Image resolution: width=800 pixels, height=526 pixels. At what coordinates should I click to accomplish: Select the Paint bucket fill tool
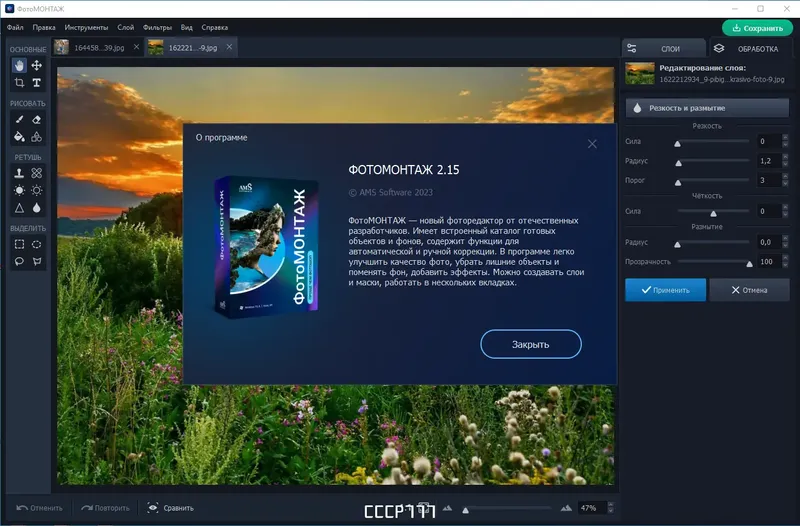19,137
